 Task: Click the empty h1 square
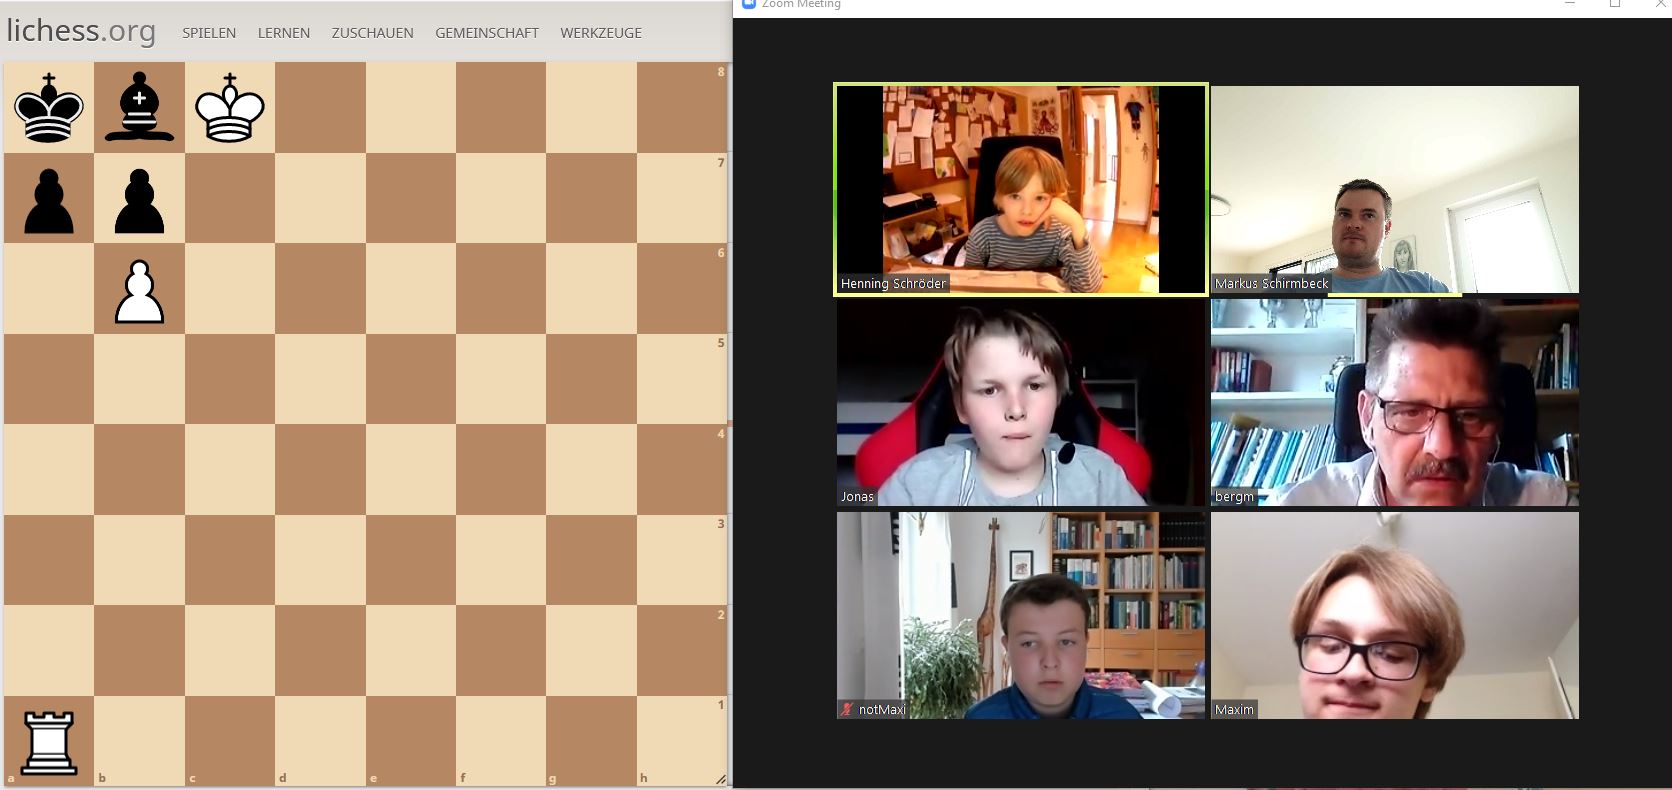click(682, 741)
